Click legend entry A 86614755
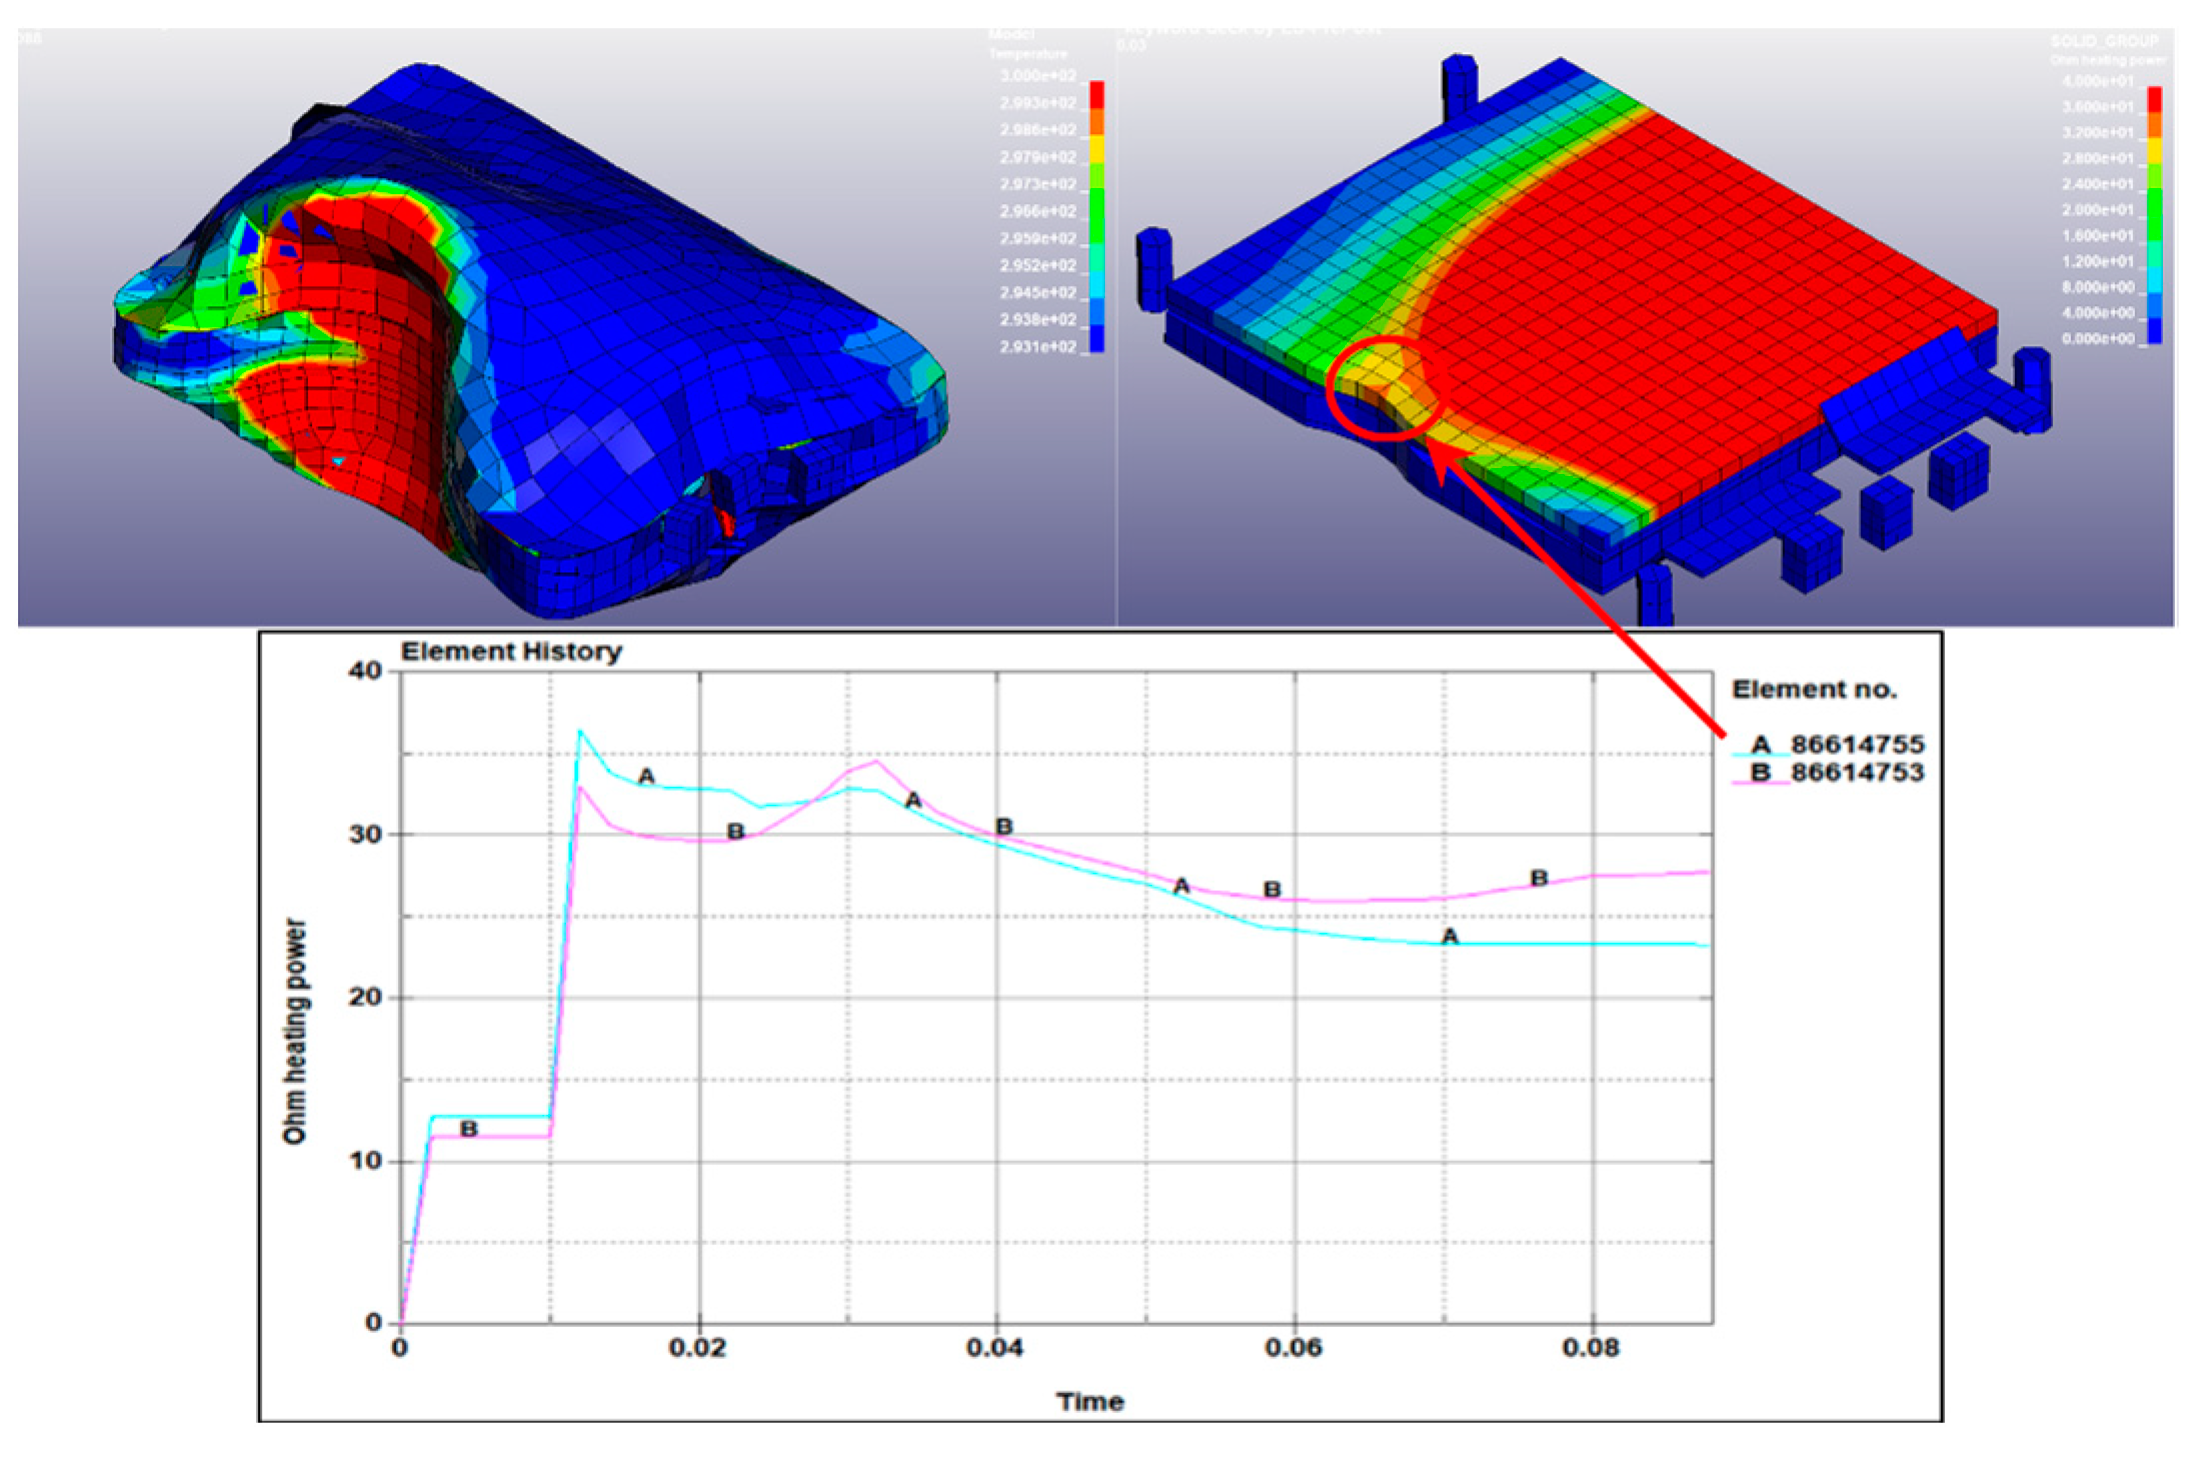2194x1458 pixels. point(1838,745)
